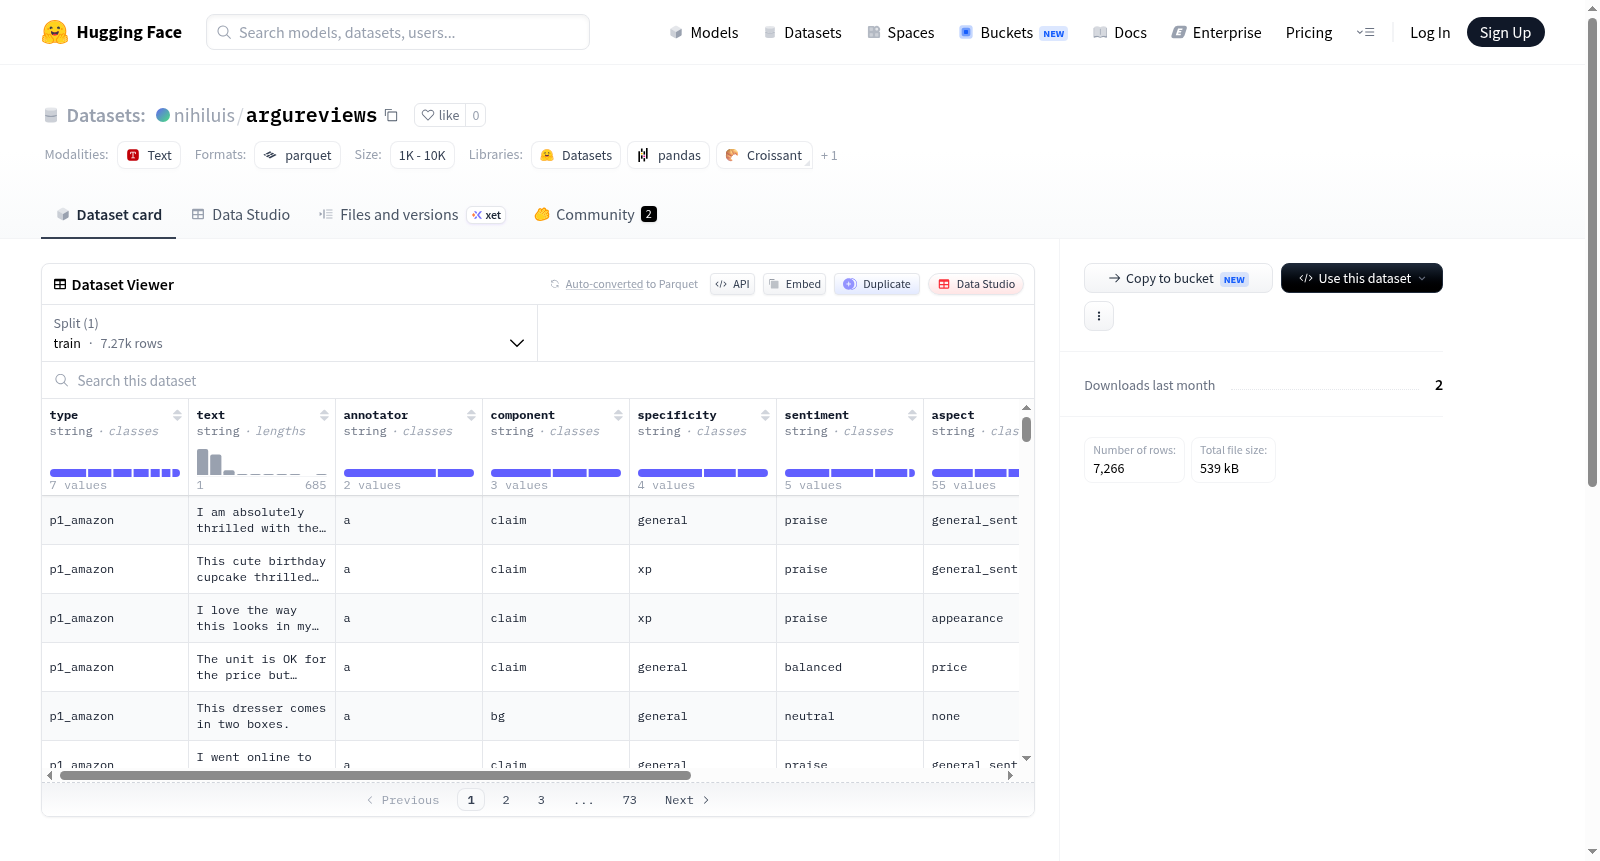Sort by the type column arrows

177,415
